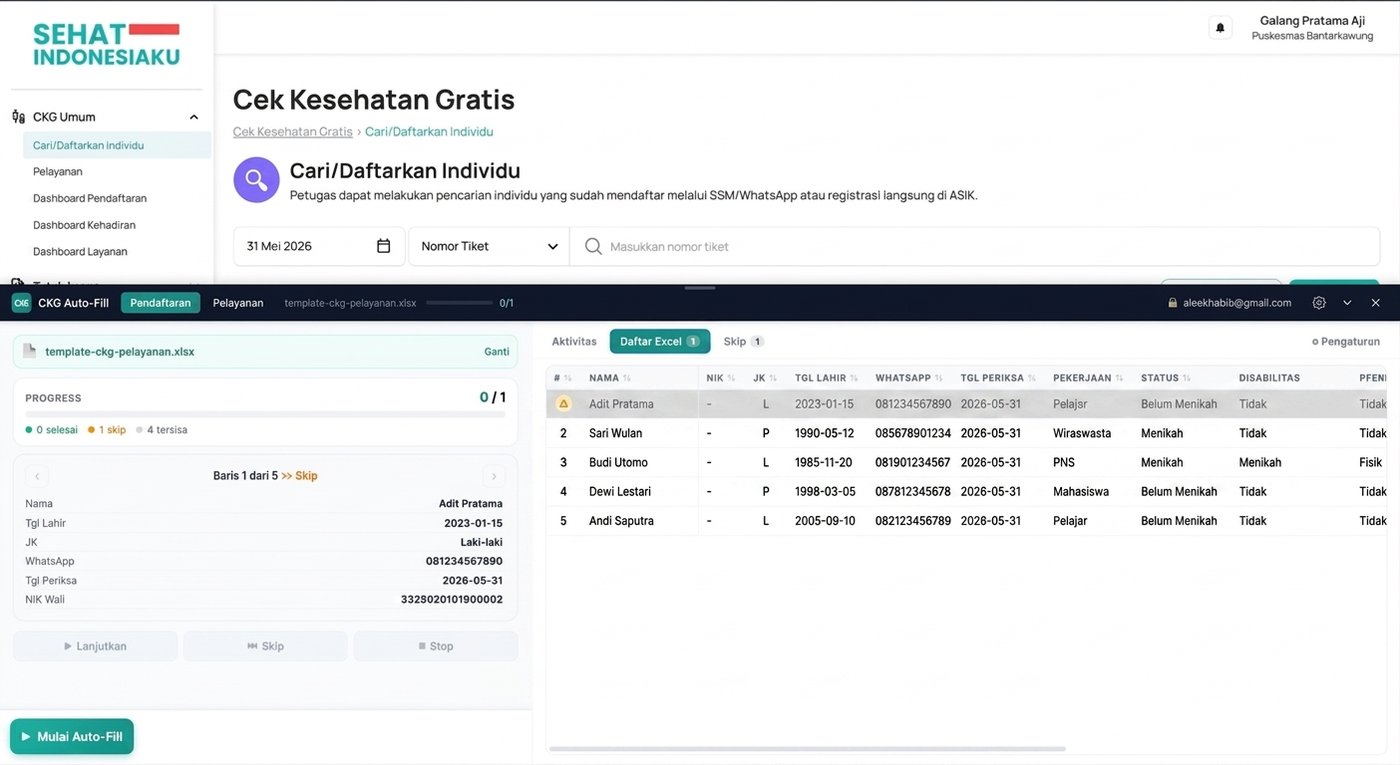The height and width of the screenshot is (765, 1400).
Task: Sort table by WHATSAPP column
Action: click(909, 378)
